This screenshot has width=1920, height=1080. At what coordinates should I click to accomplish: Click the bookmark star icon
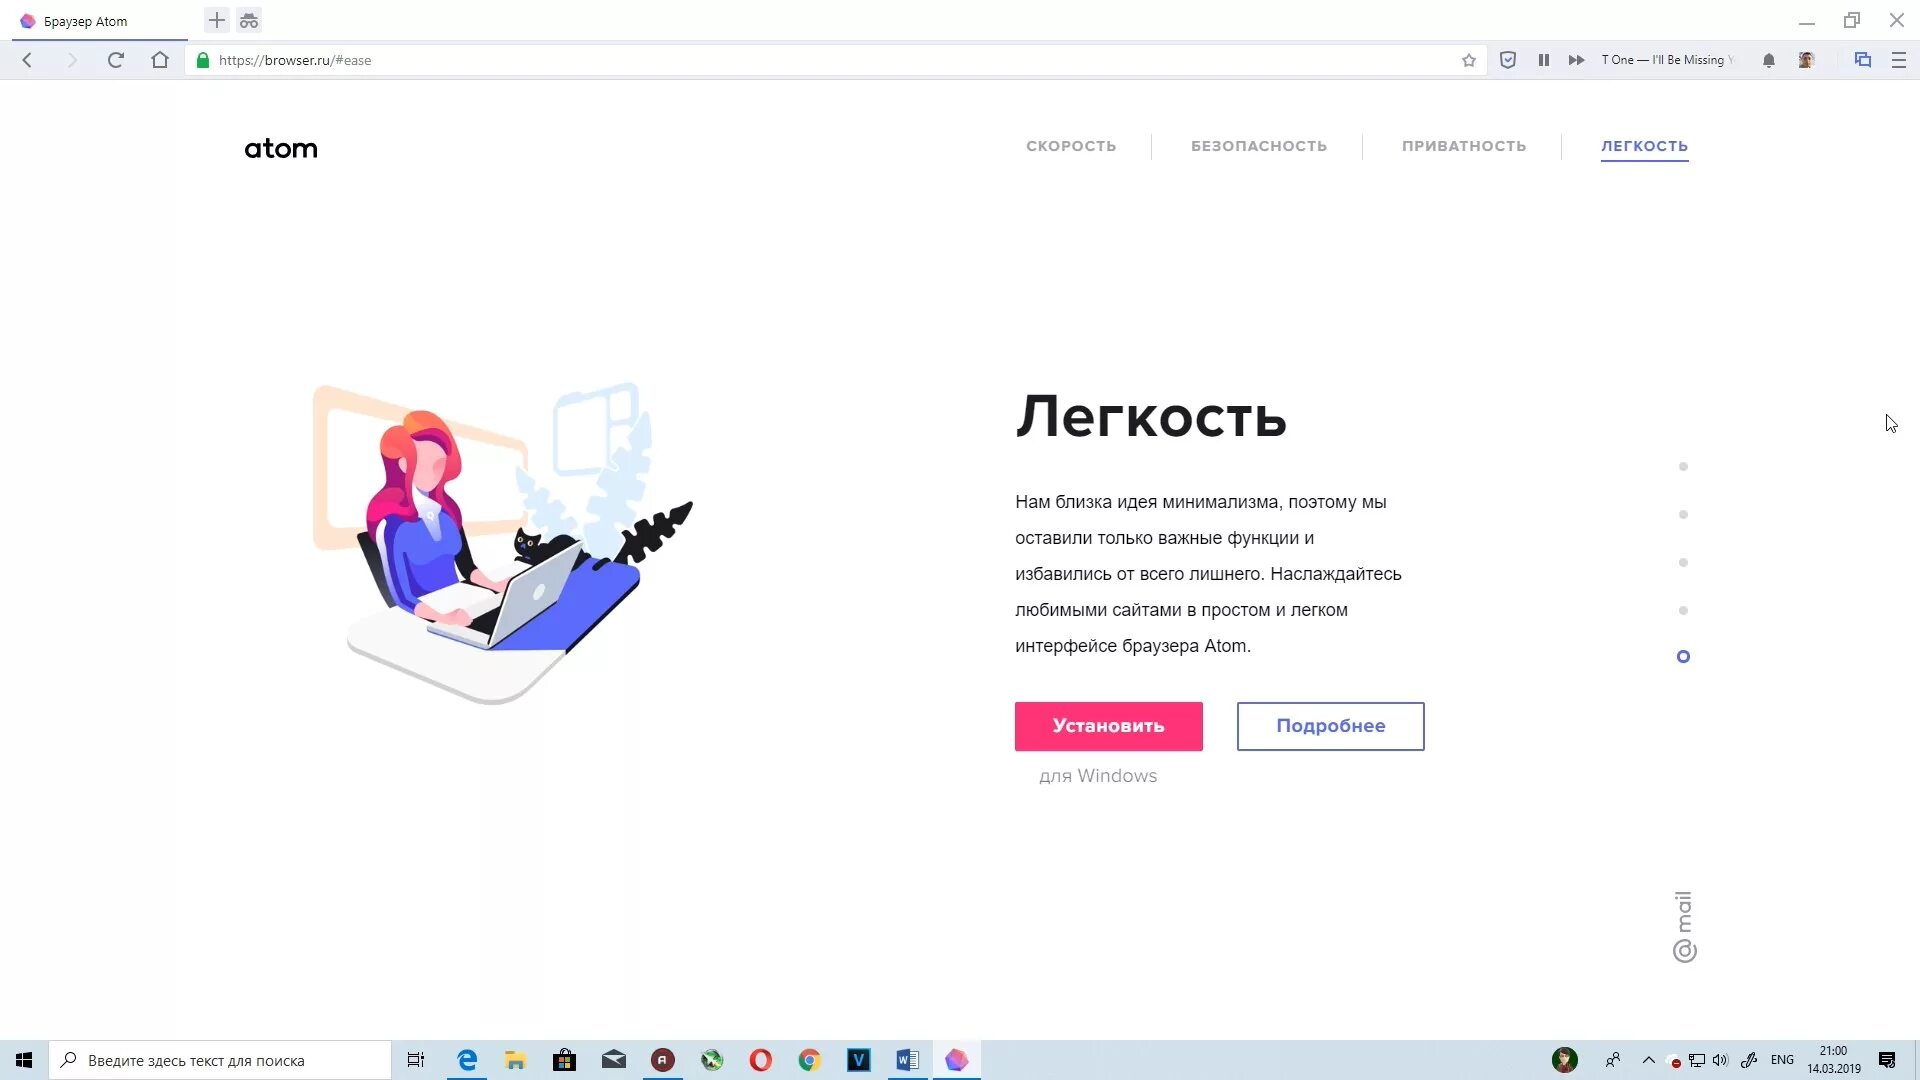pos(1468,60)
